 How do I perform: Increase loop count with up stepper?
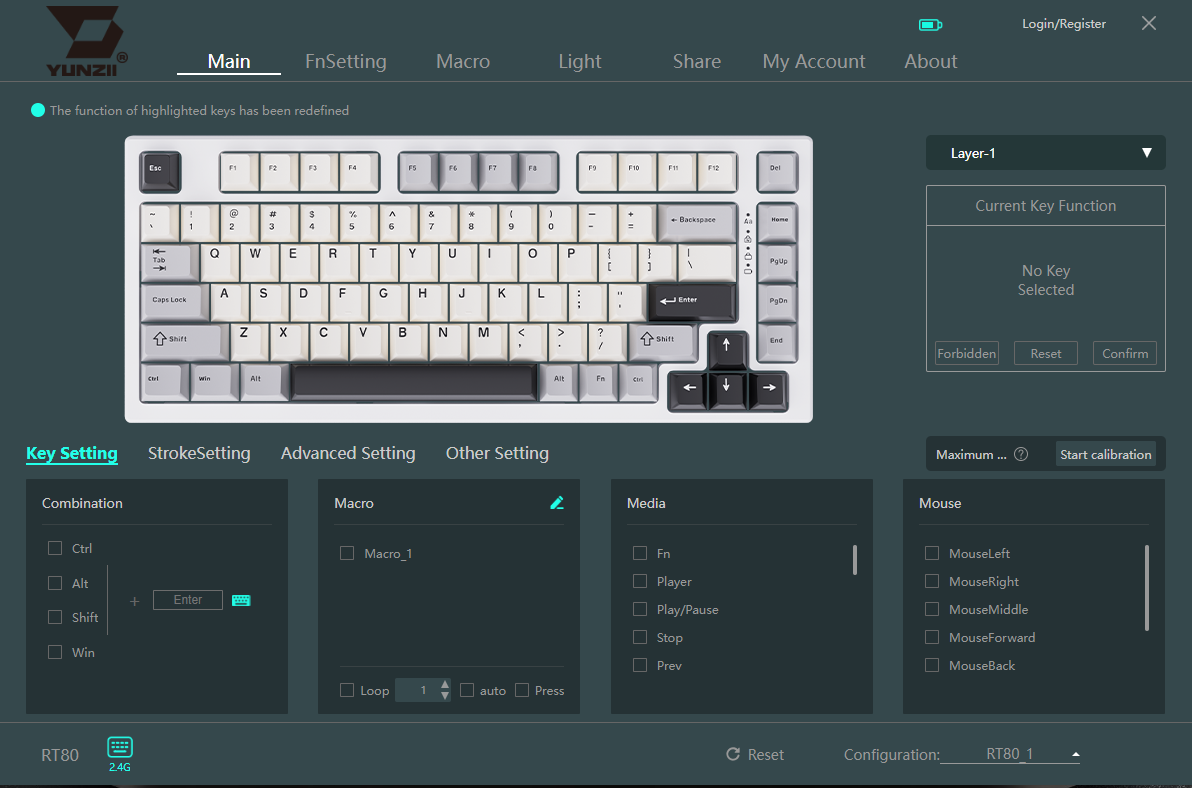pyautogui.click(x=445, y=685)
